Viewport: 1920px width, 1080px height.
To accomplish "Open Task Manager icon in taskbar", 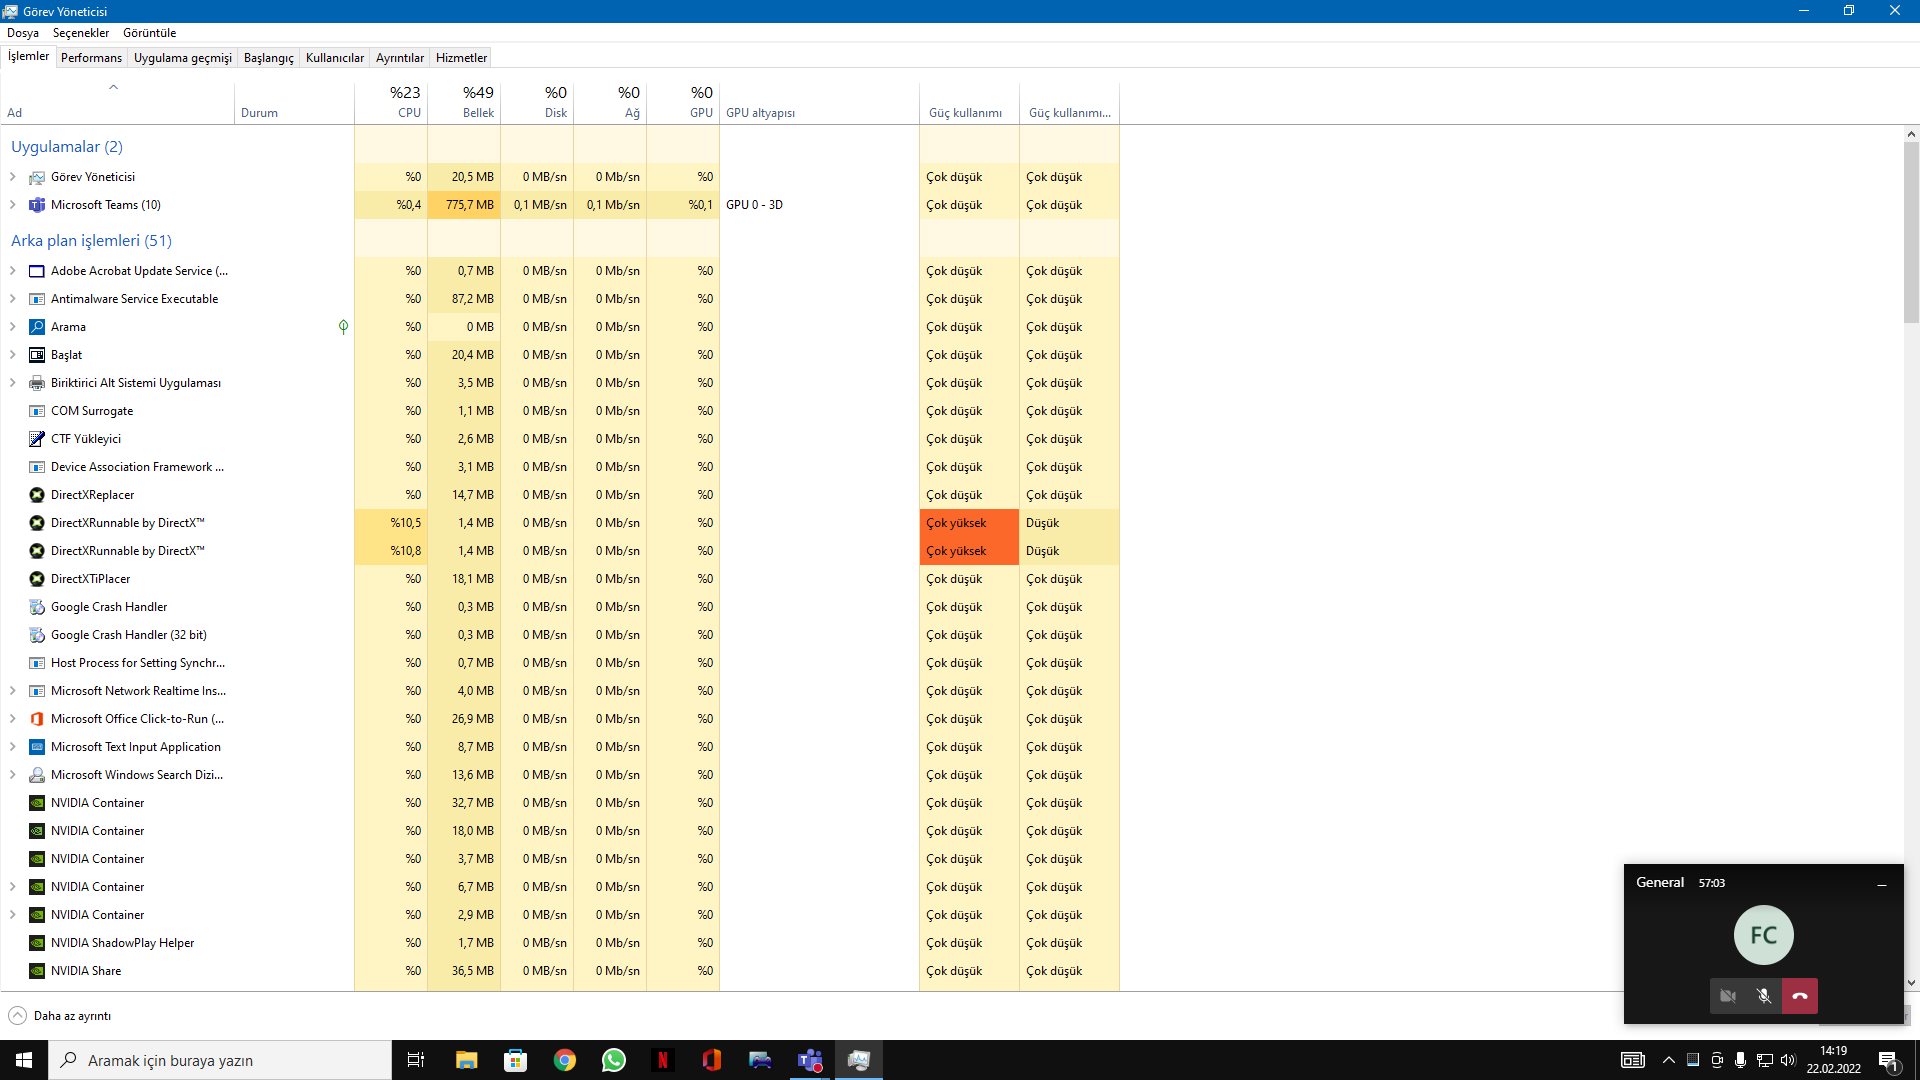I will 858,1059.
